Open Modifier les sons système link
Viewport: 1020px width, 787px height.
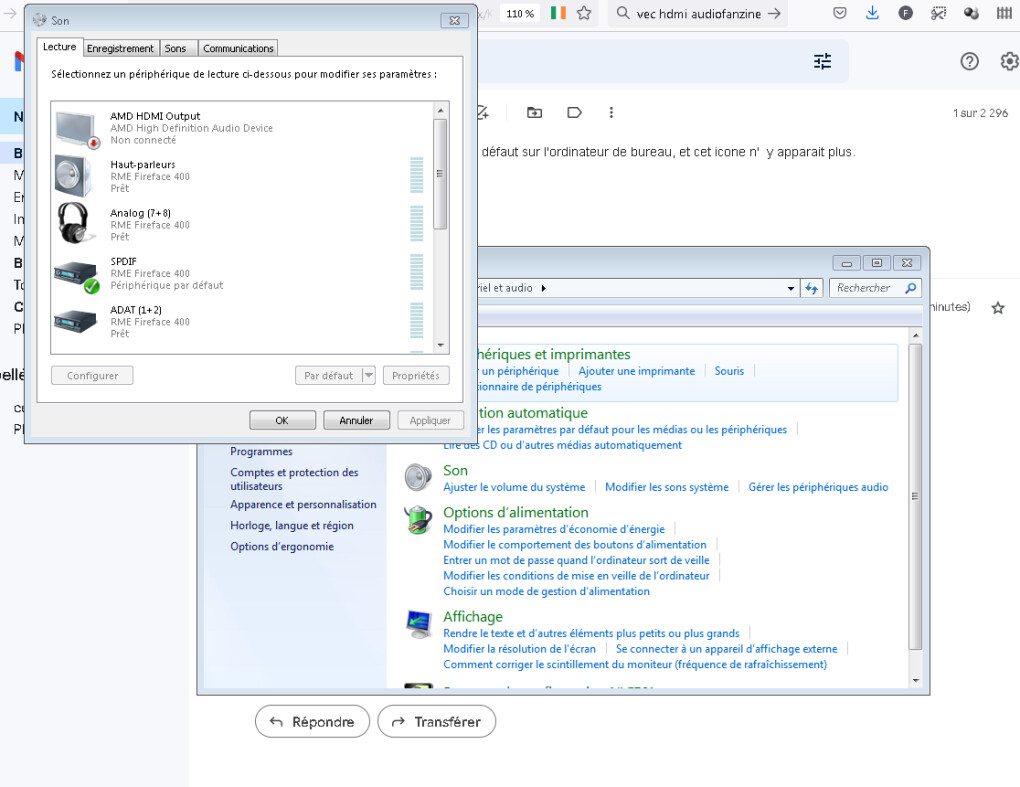(x=667, y=487)
